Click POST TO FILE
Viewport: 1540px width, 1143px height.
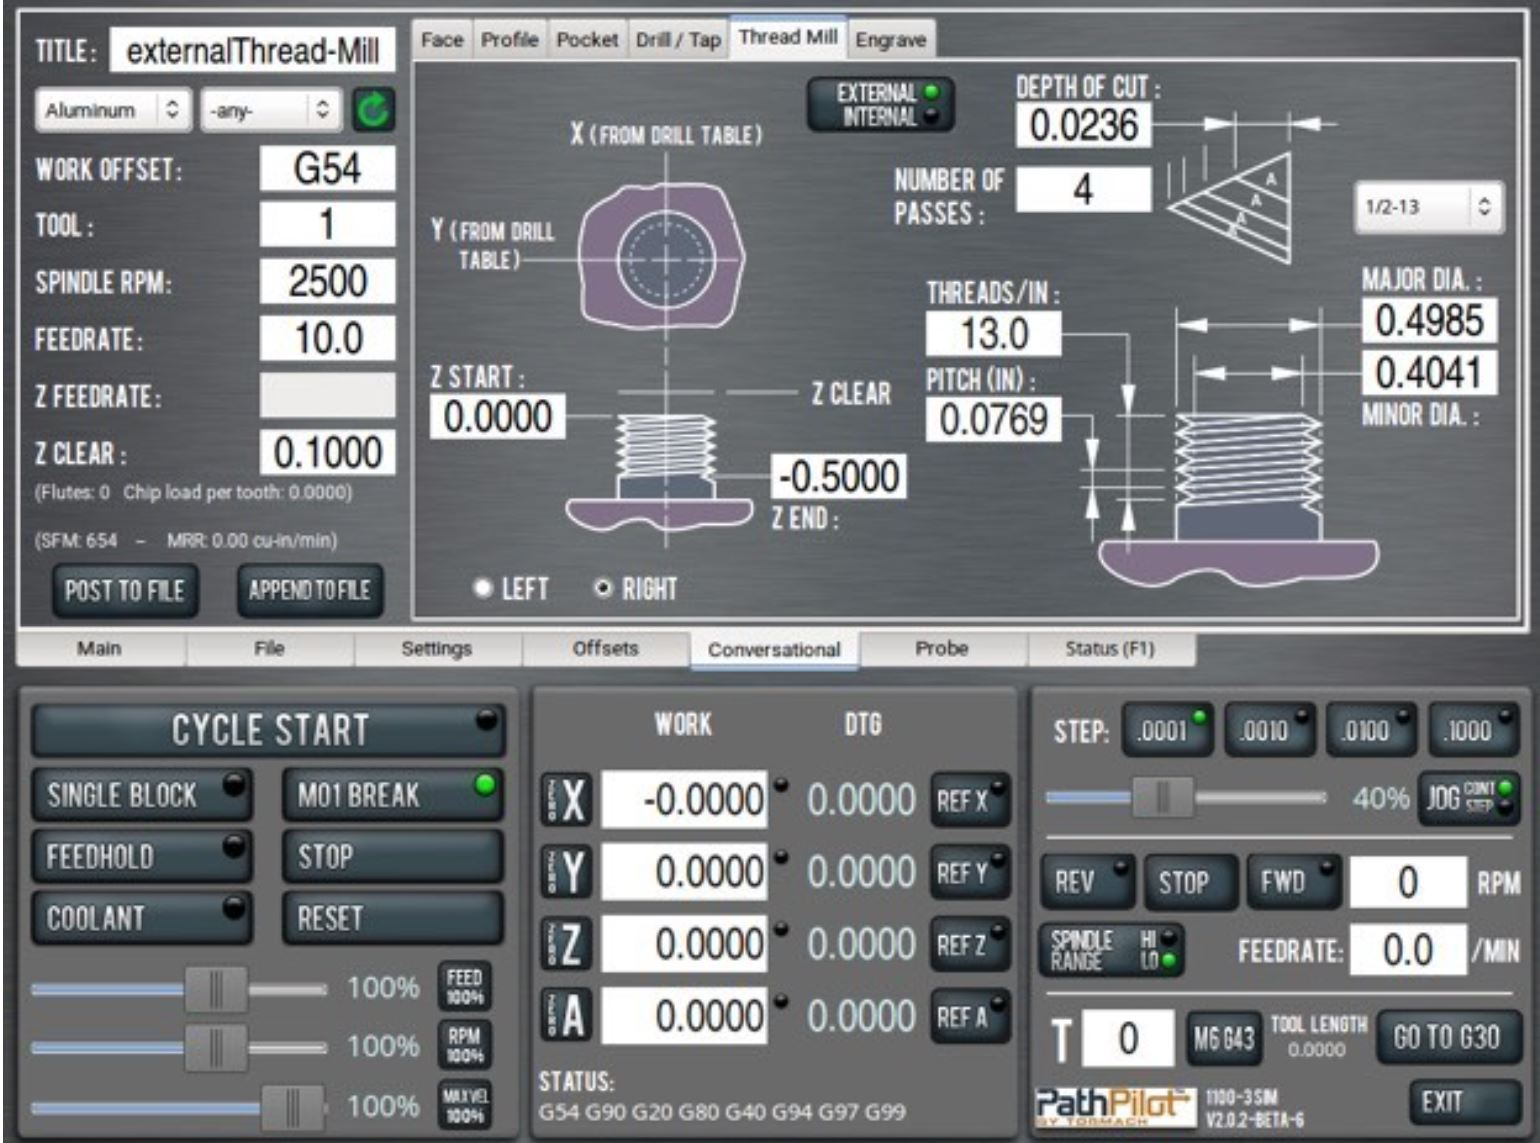click(125, 590)
